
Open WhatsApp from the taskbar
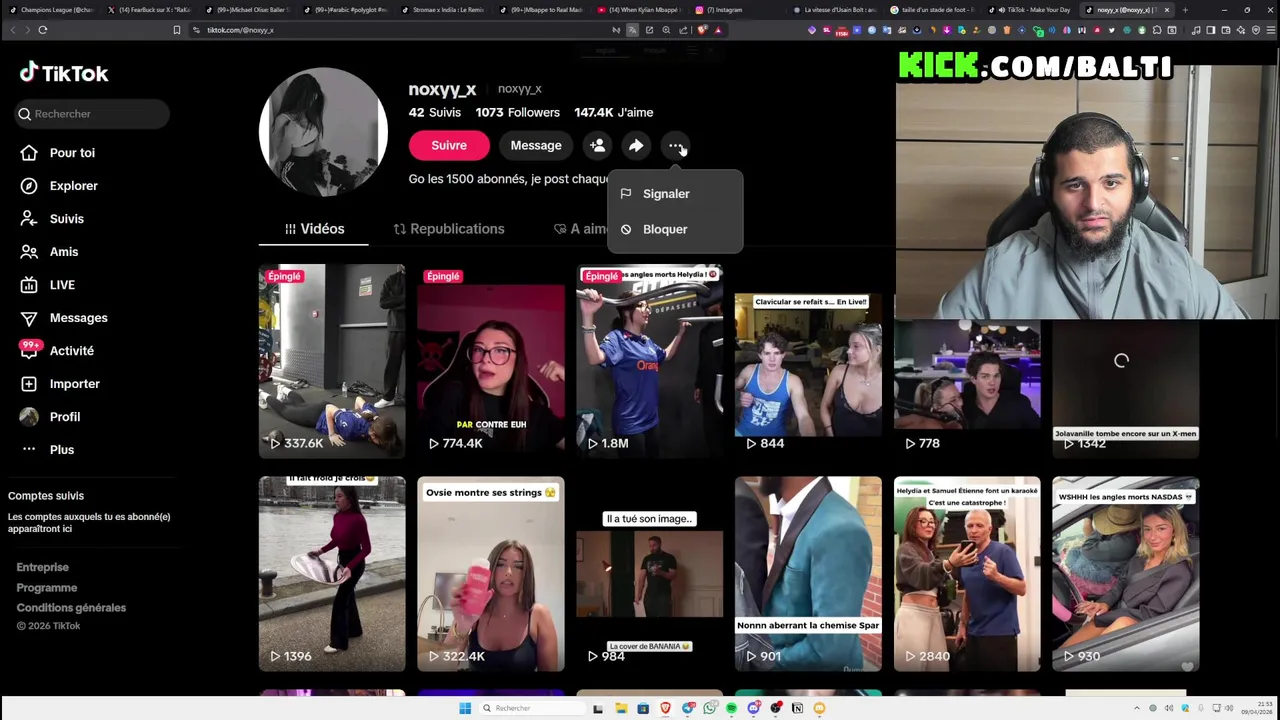pyautogui.click(x=710, y=709)
